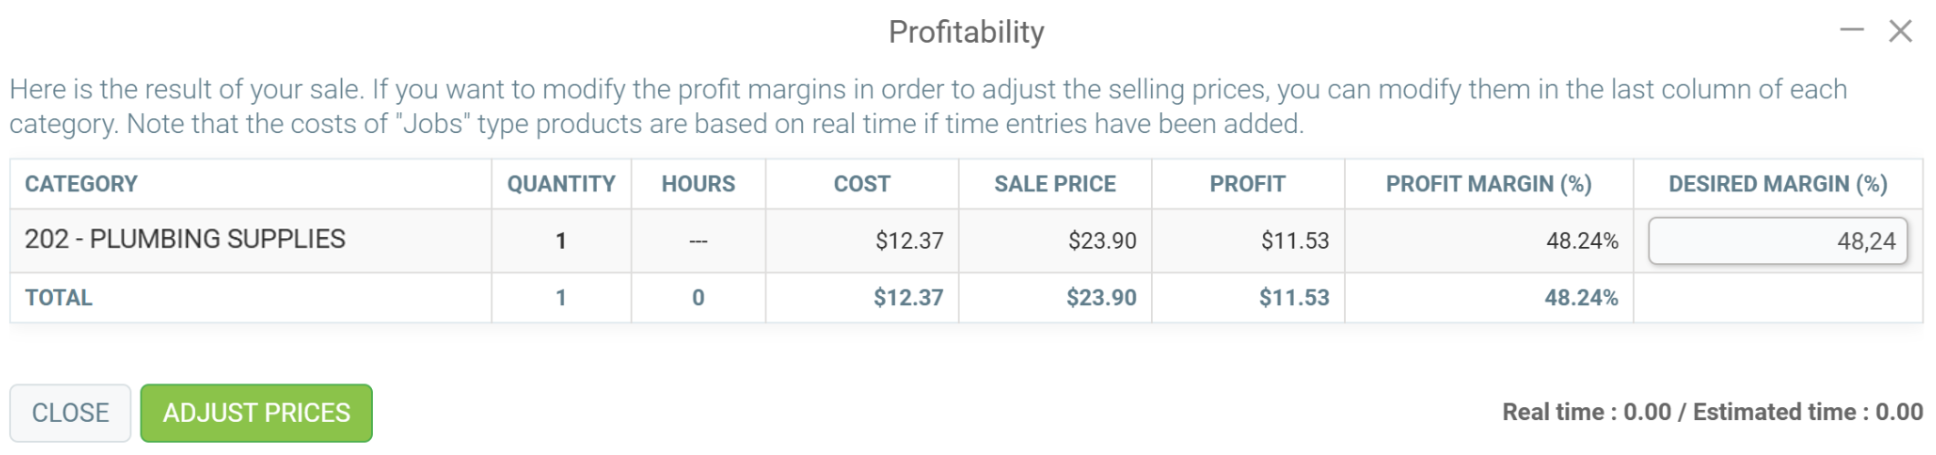Select the Total row label
The height and width of the screenshot is (455, 1936).
[x=58, y=298]
